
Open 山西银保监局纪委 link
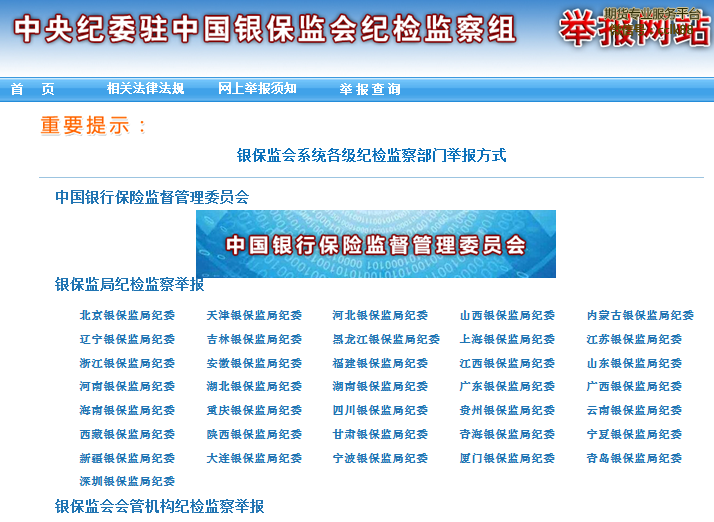[x=507, y=315]
